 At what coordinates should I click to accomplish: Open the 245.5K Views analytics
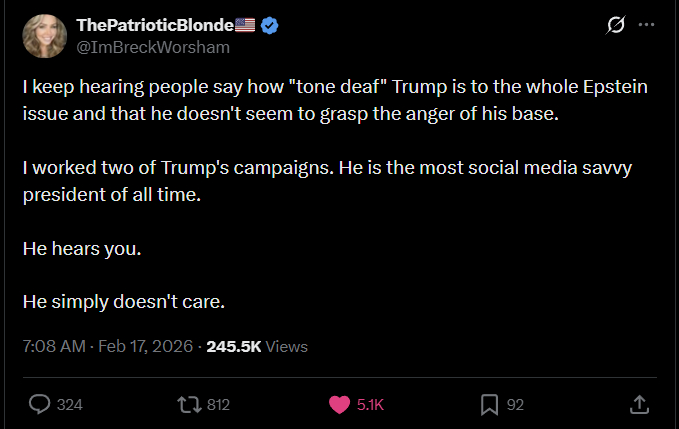pos(257,347)
